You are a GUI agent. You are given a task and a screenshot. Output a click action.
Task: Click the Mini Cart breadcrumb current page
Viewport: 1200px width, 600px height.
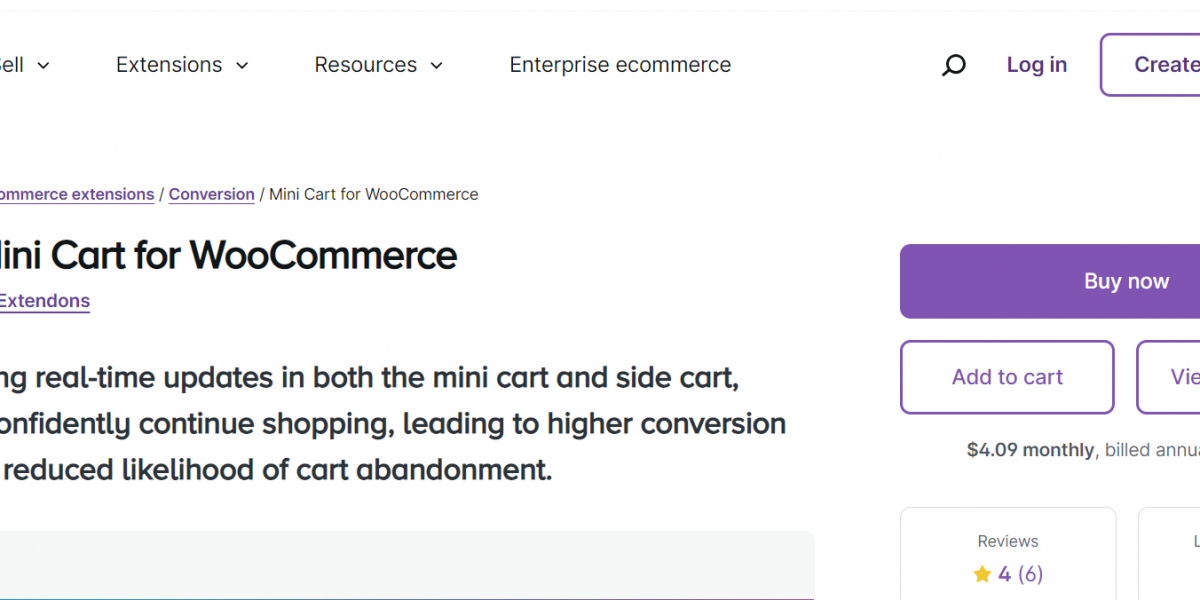click(373, 195)
